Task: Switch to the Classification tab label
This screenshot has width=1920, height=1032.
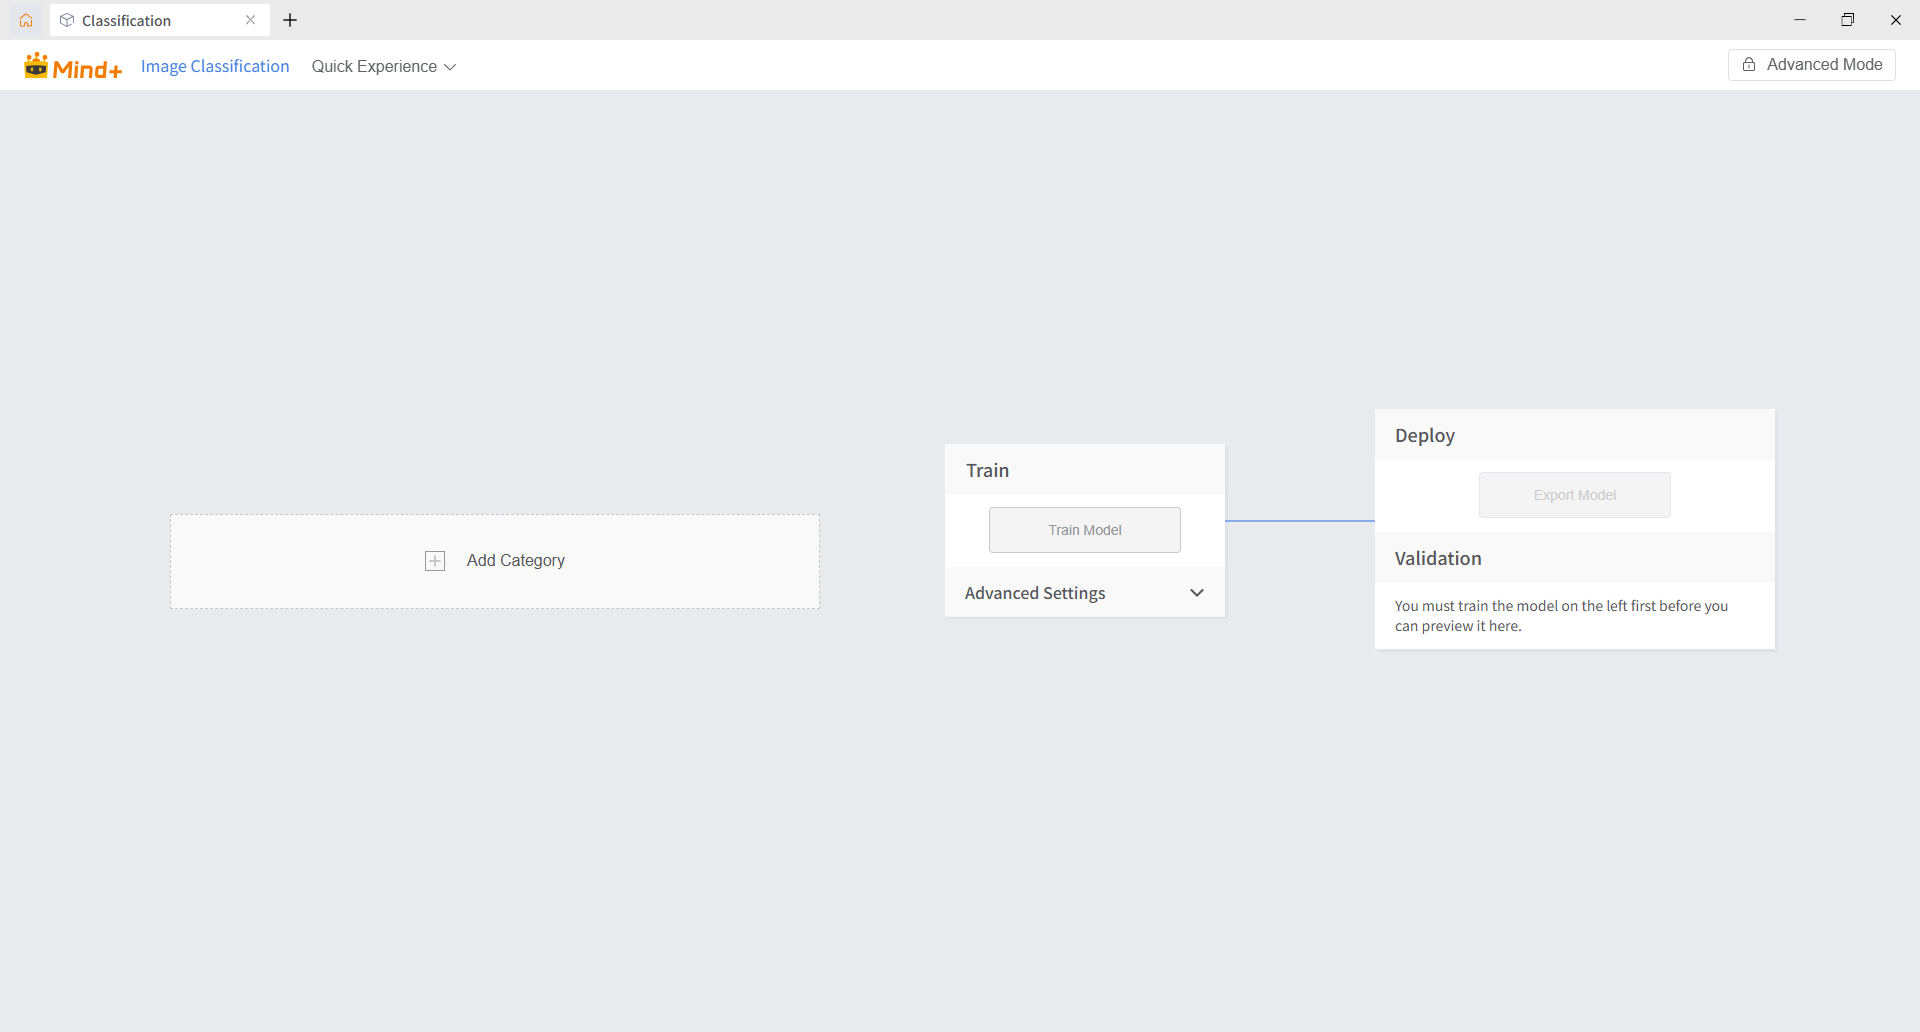Action: [127, 21]
